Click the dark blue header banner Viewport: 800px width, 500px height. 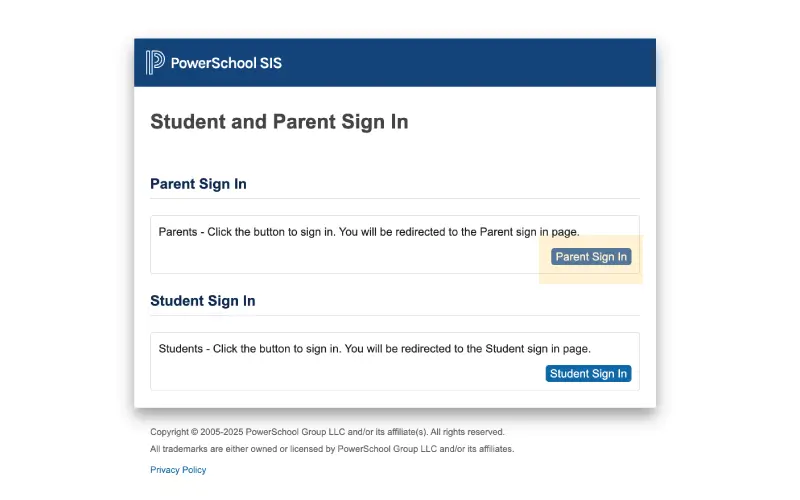395,62
